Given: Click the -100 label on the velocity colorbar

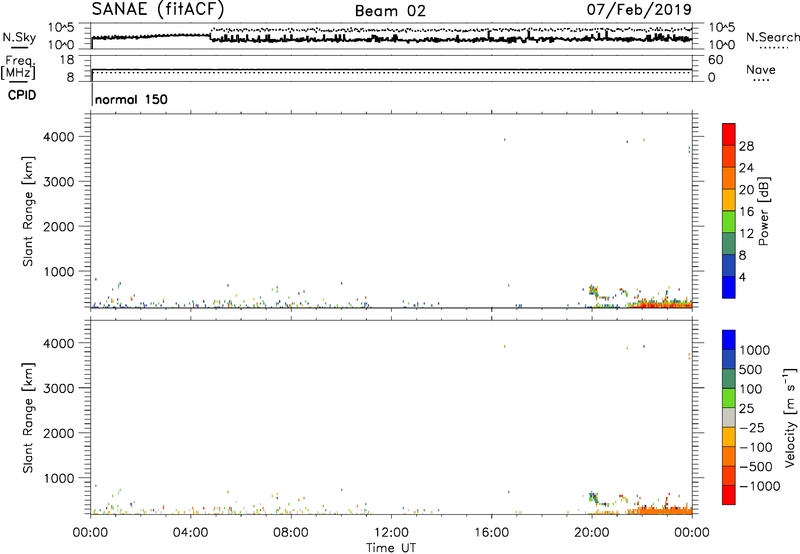Looking at the screenshot, I should pos(756,447).
